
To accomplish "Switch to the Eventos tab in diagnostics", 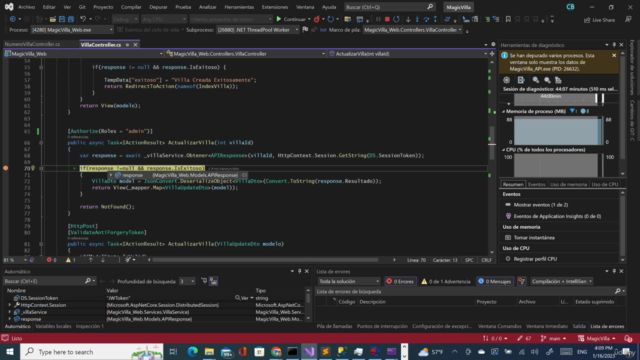I will pos(536,184).
